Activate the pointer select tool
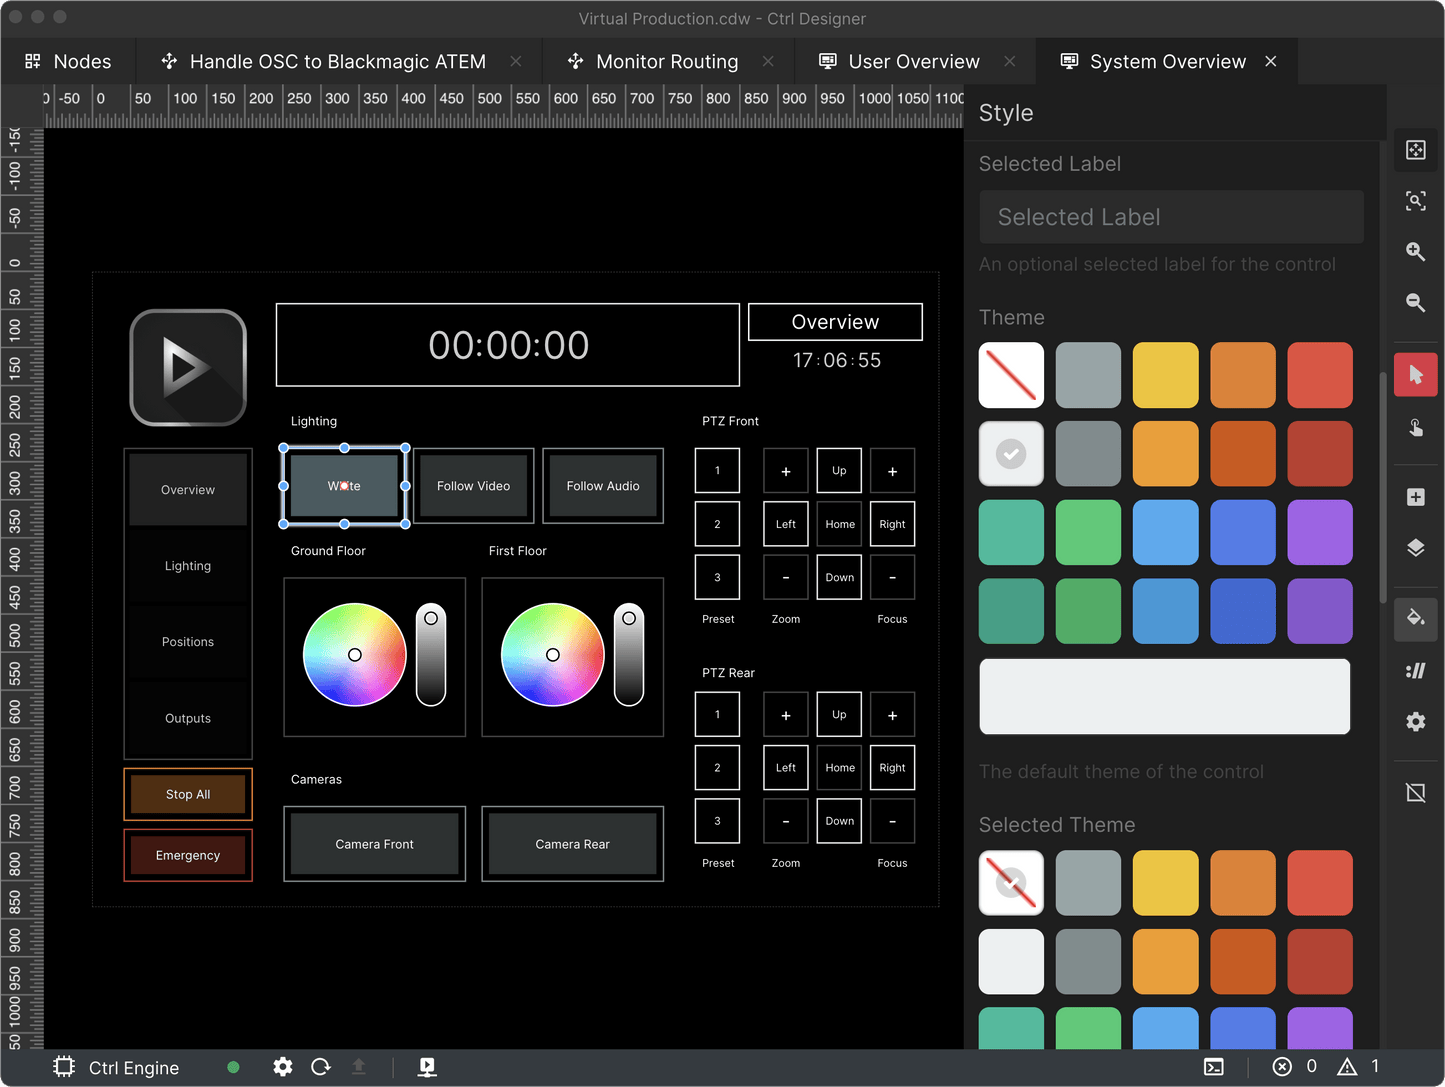 (1415, 375)
